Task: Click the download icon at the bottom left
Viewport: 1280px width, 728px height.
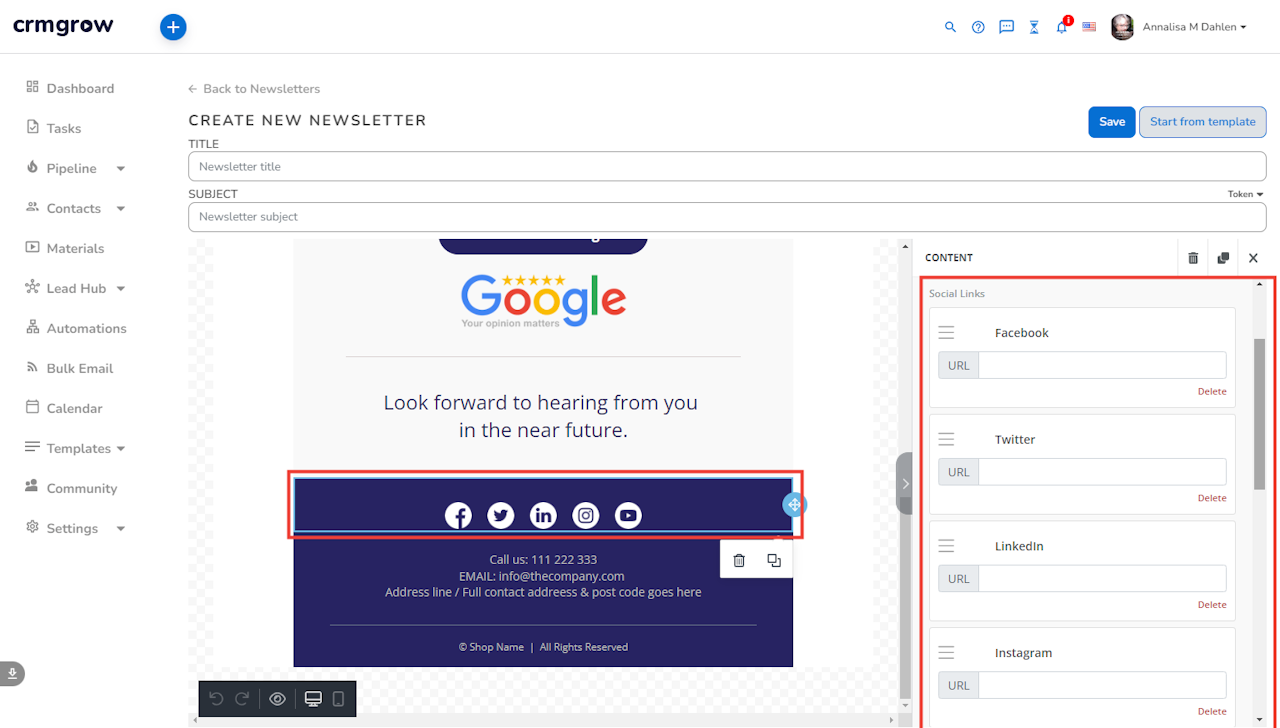Action: (12, 674)
